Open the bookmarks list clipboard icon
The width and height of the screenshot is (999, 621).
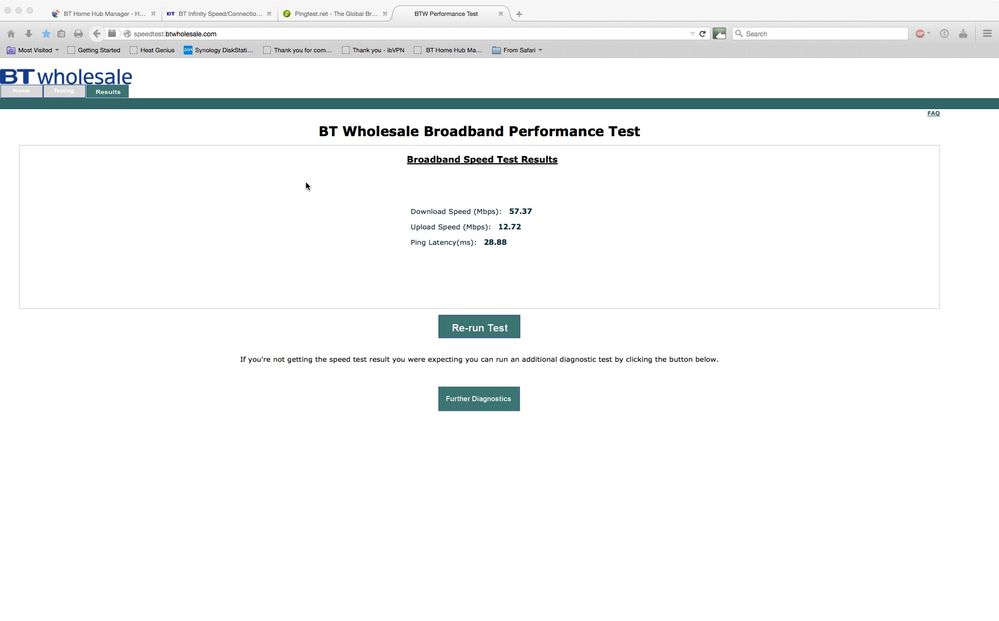[61, 34]
